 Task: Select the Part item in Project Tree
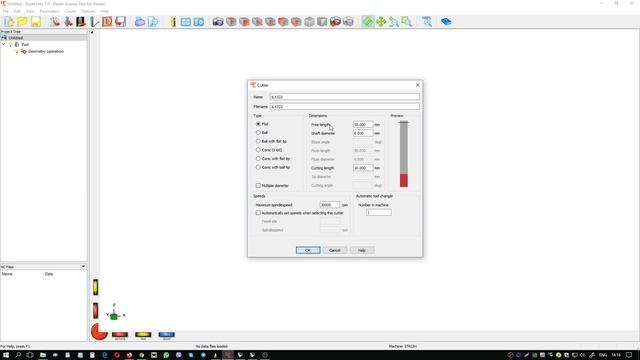coord(25,44)
